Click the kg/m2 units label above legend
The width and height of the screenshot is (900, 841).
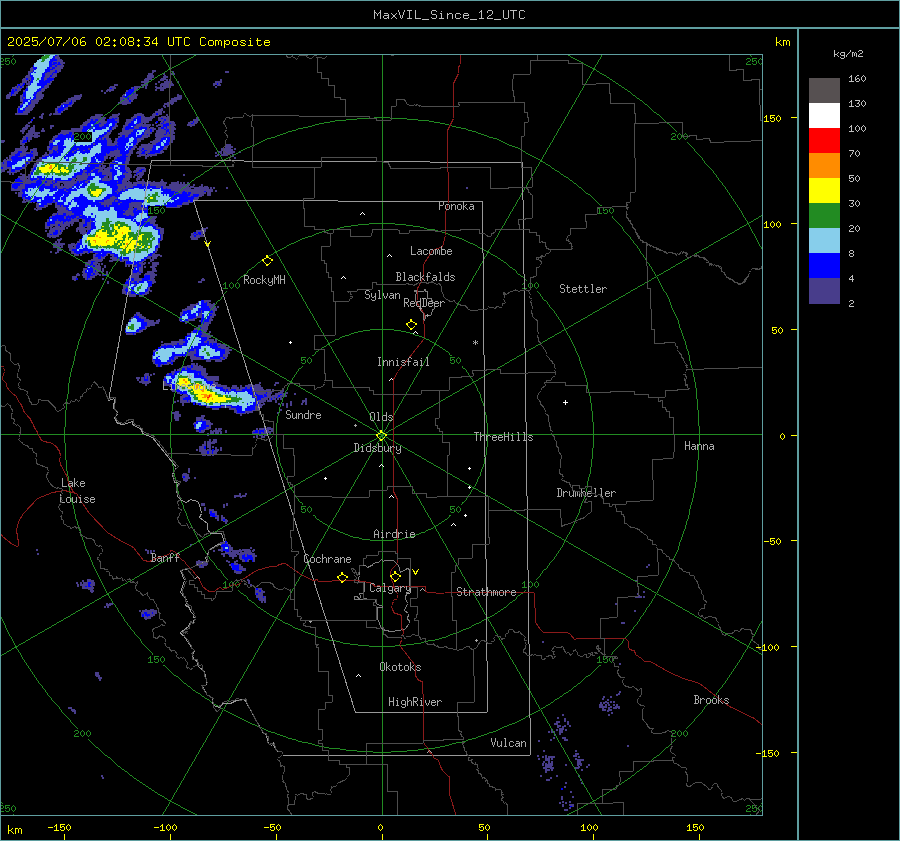tap(848, 54)
